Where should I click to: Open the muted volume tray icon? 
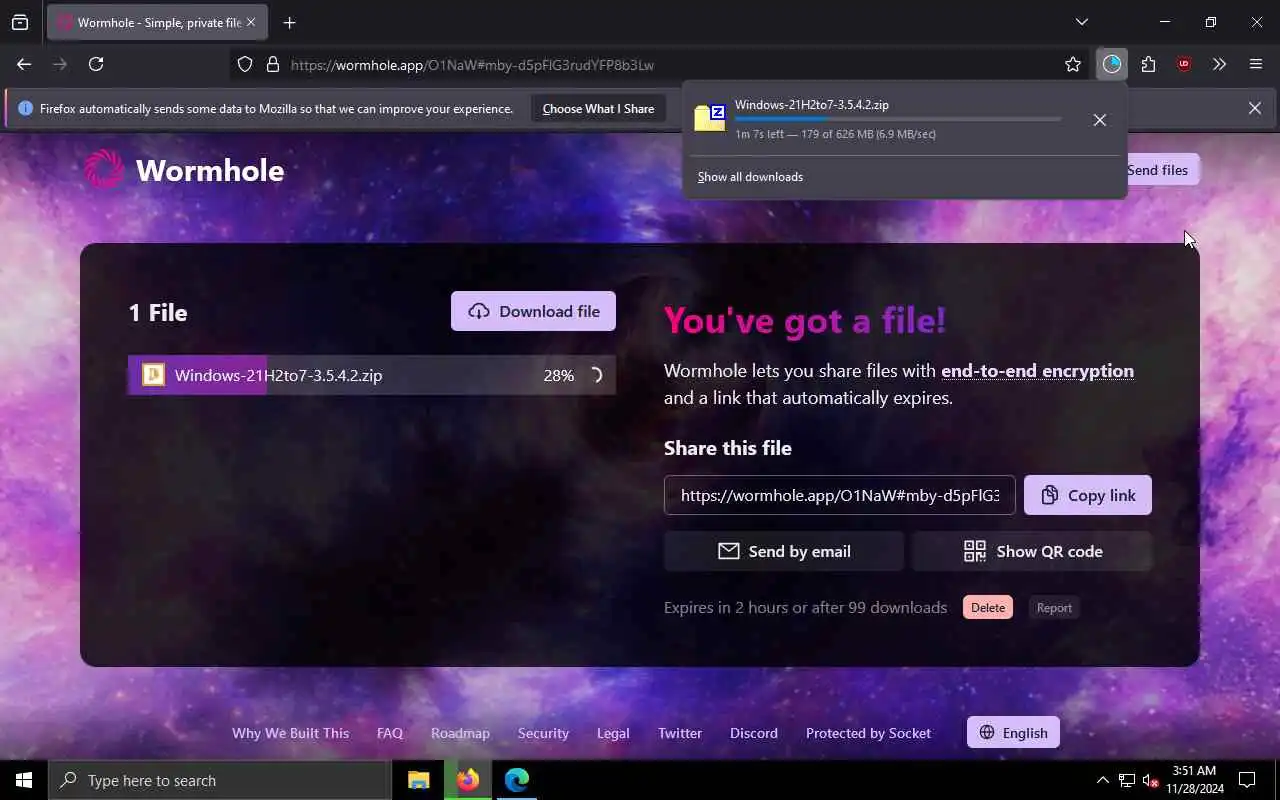[x=1150, y=780]
